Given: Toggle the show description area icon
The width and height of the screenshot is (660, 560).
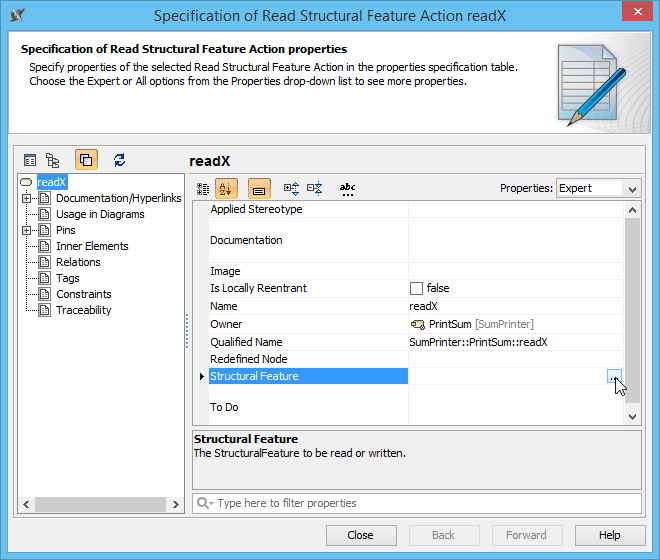Looking at the screenshot, I should 259,189.
